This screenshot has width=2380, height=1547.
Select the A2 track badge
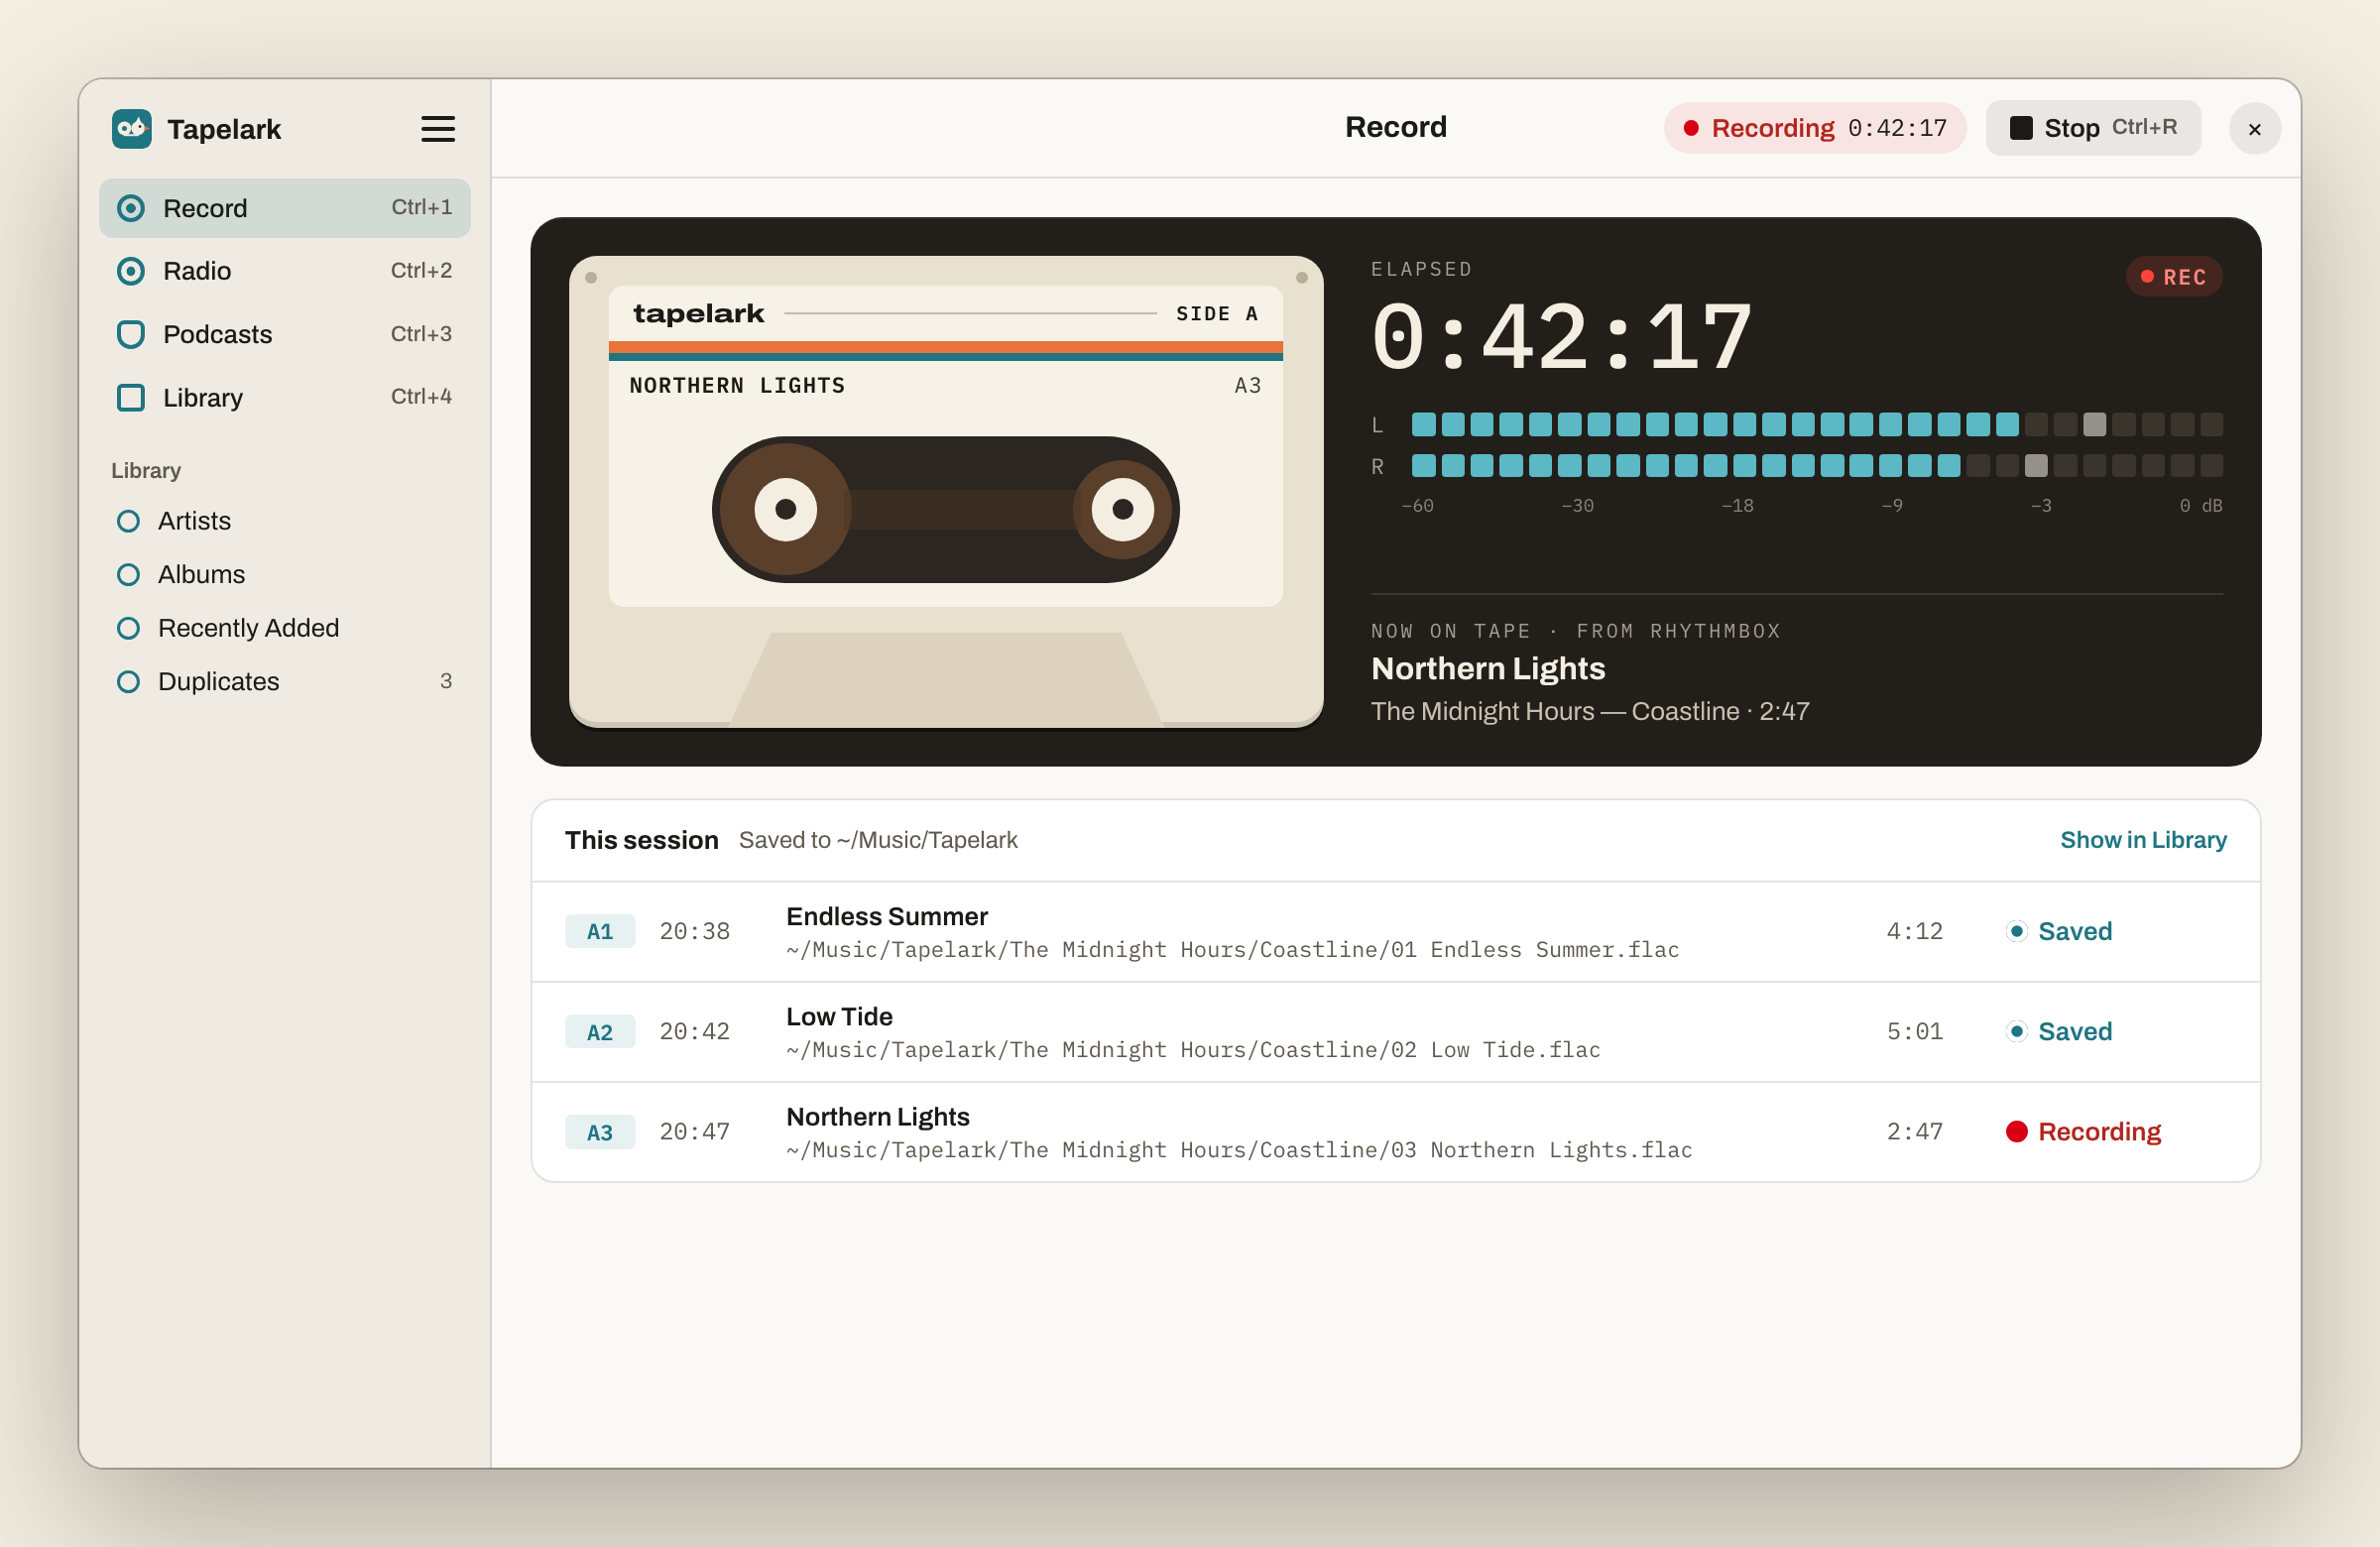(x=599, y=1031)
